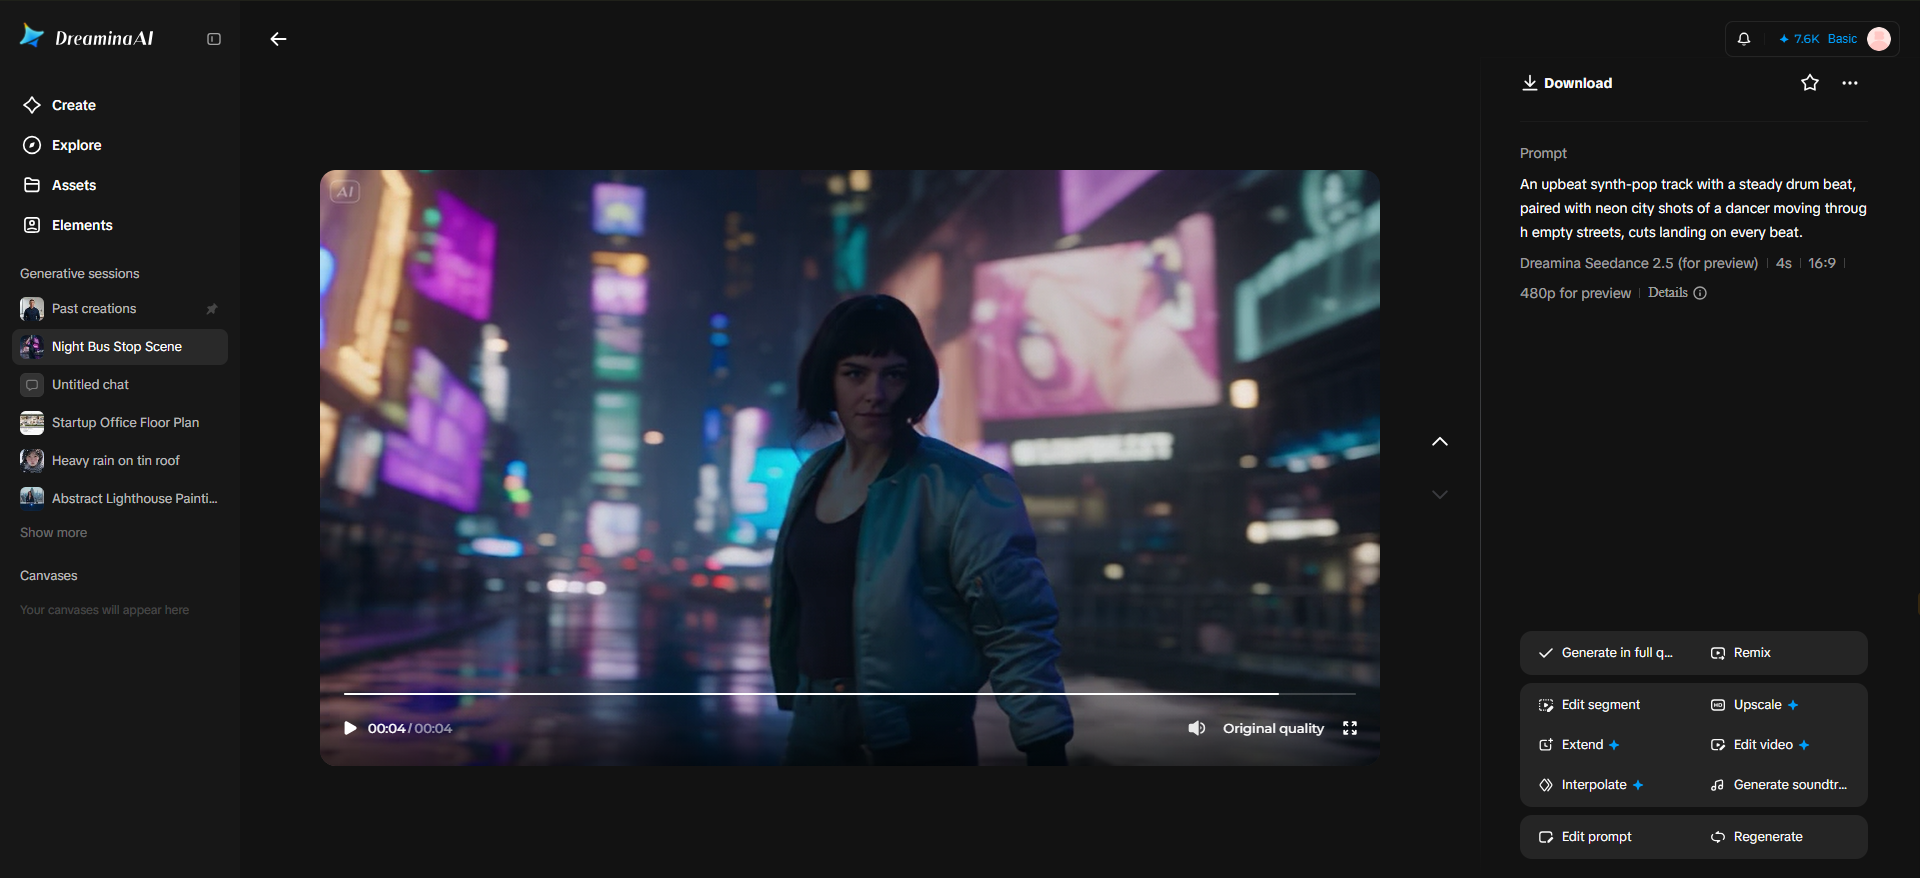1920x878 pixels.
Task: Click Generate in full quality
Action: [x=1605, y=653]
